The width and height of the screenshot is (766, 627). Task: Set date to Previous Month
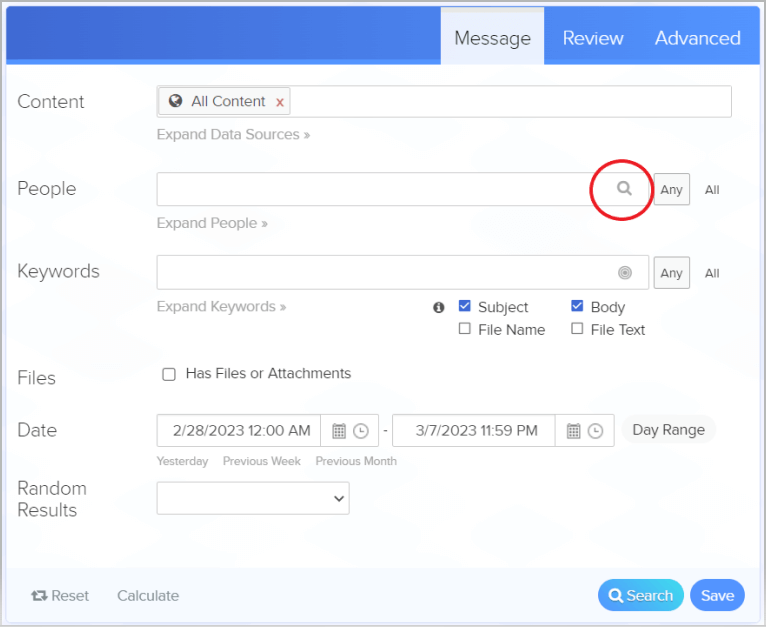tap(356, 461)
